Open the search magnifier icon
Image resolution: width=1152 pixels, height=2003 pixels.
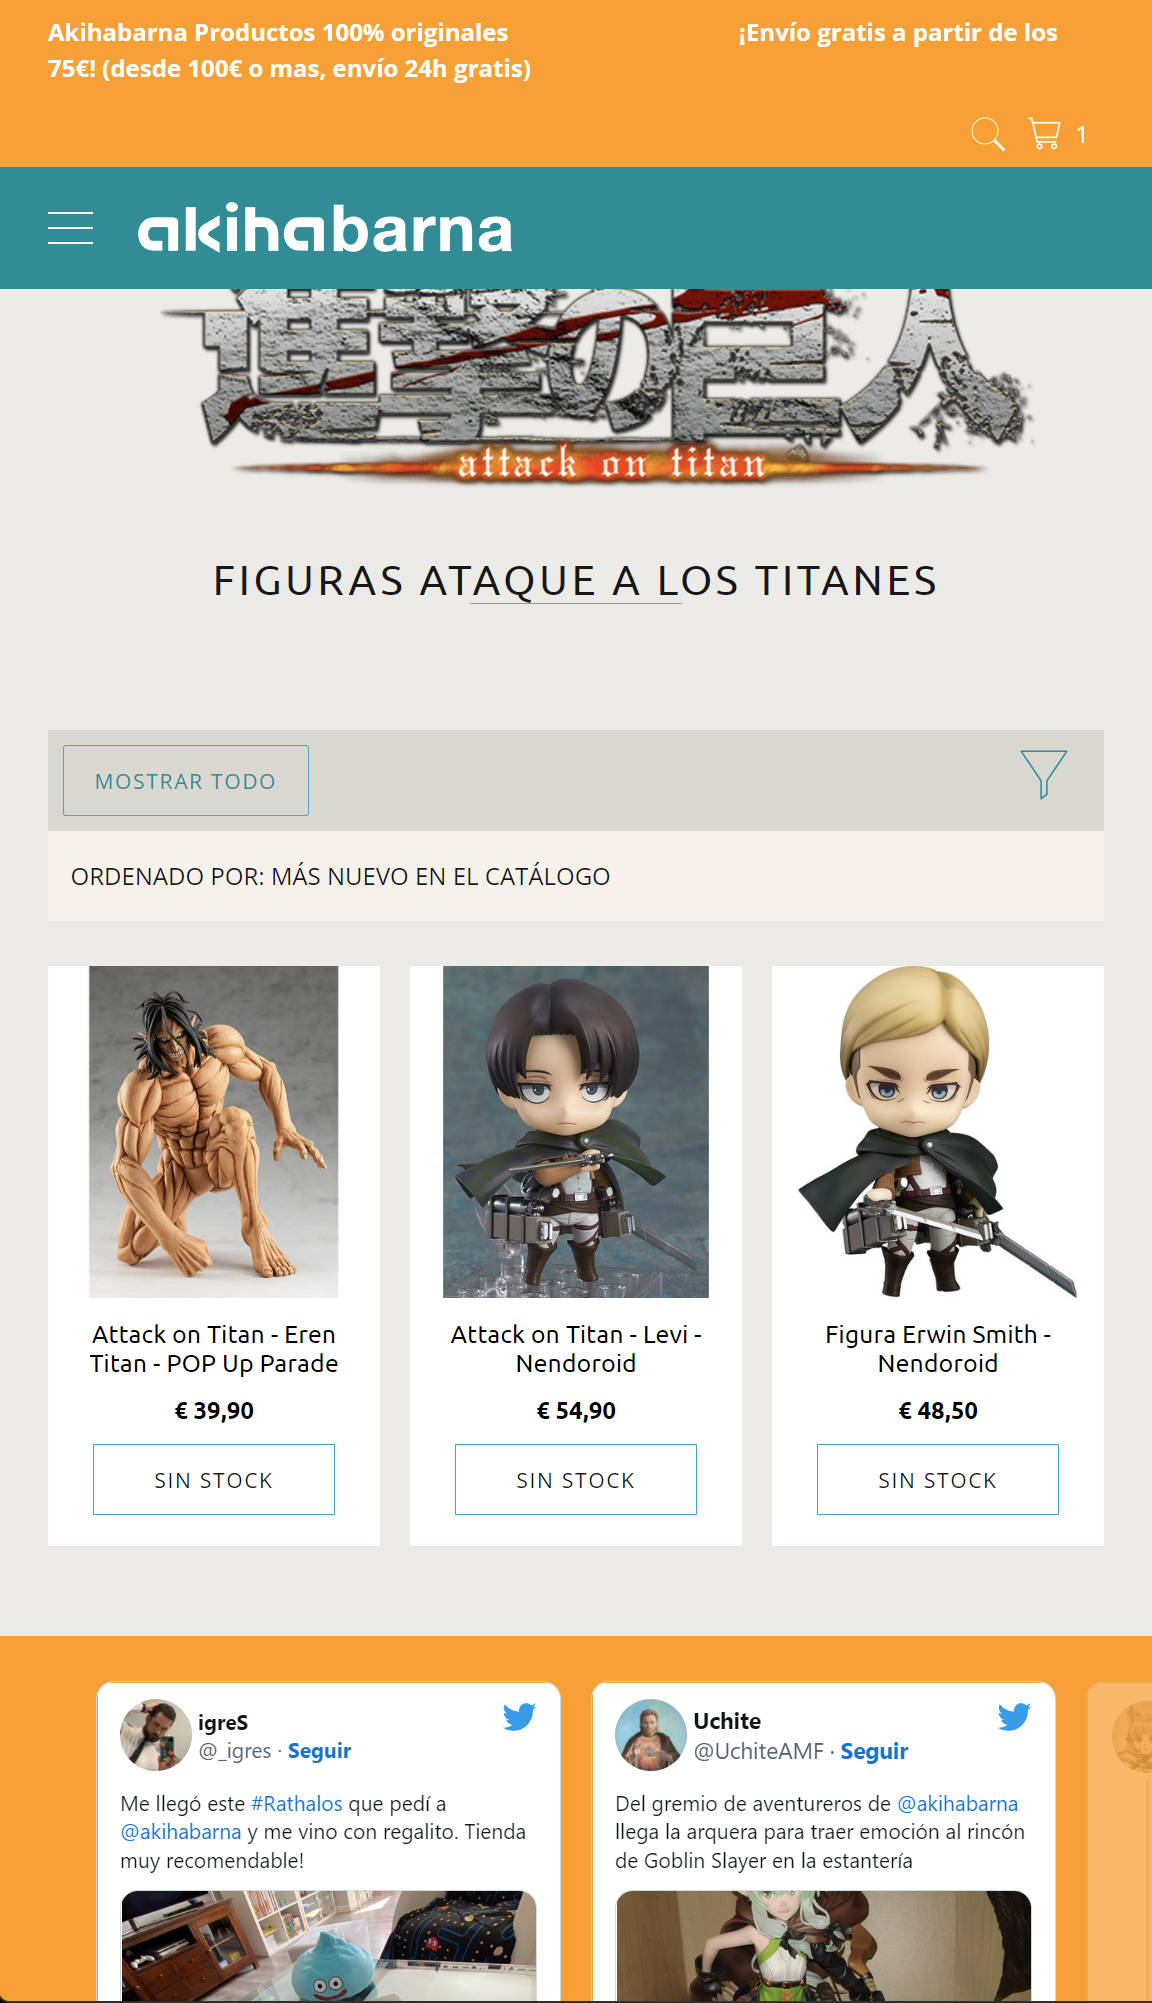[987, 134]
